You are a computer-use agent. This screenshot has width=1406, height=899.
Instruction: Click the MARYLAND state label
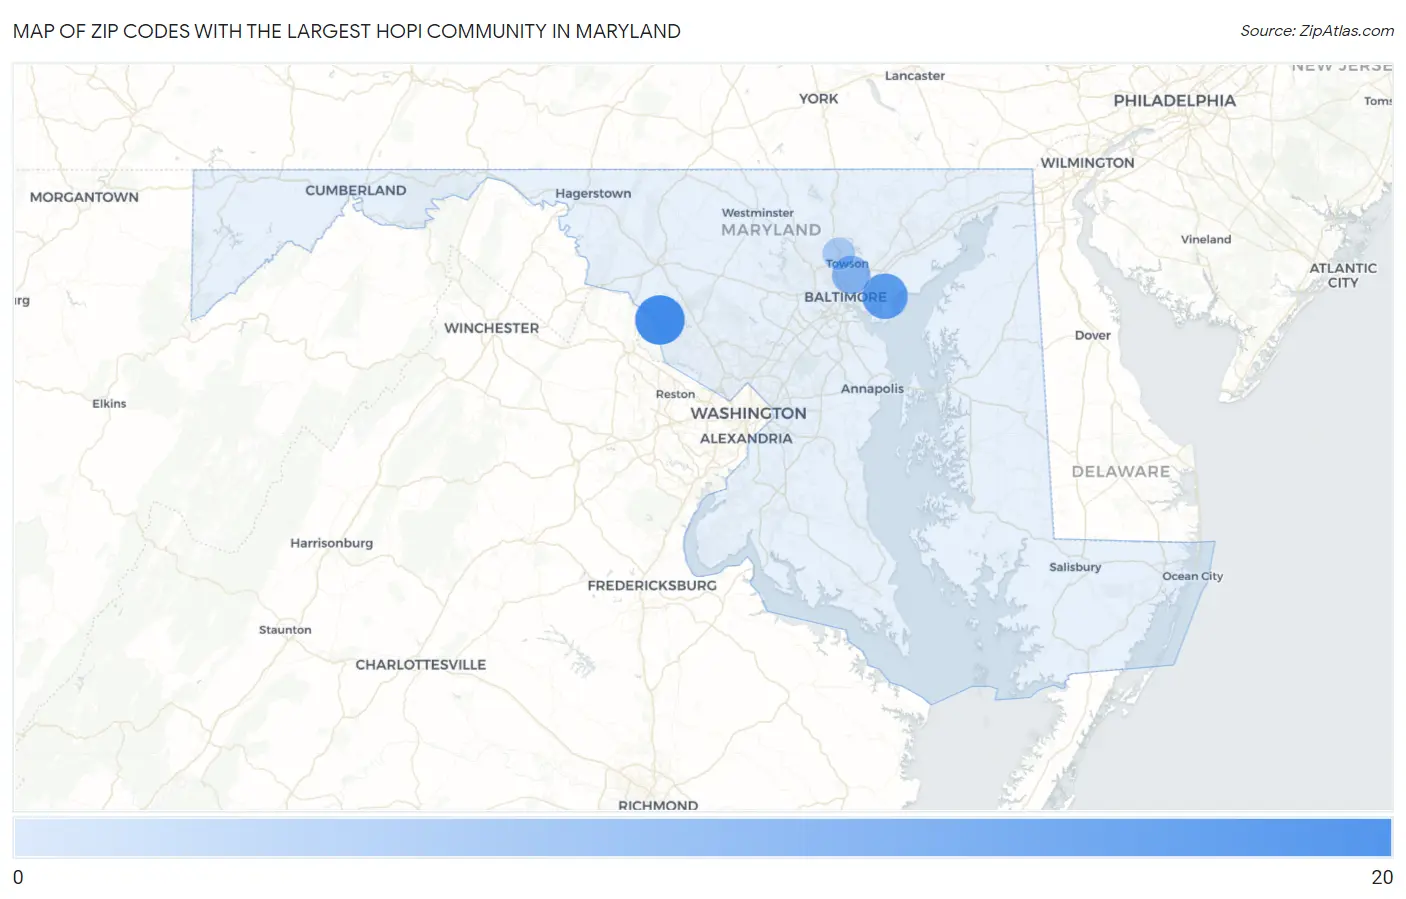pyautogui.click(x=770, y=230)
